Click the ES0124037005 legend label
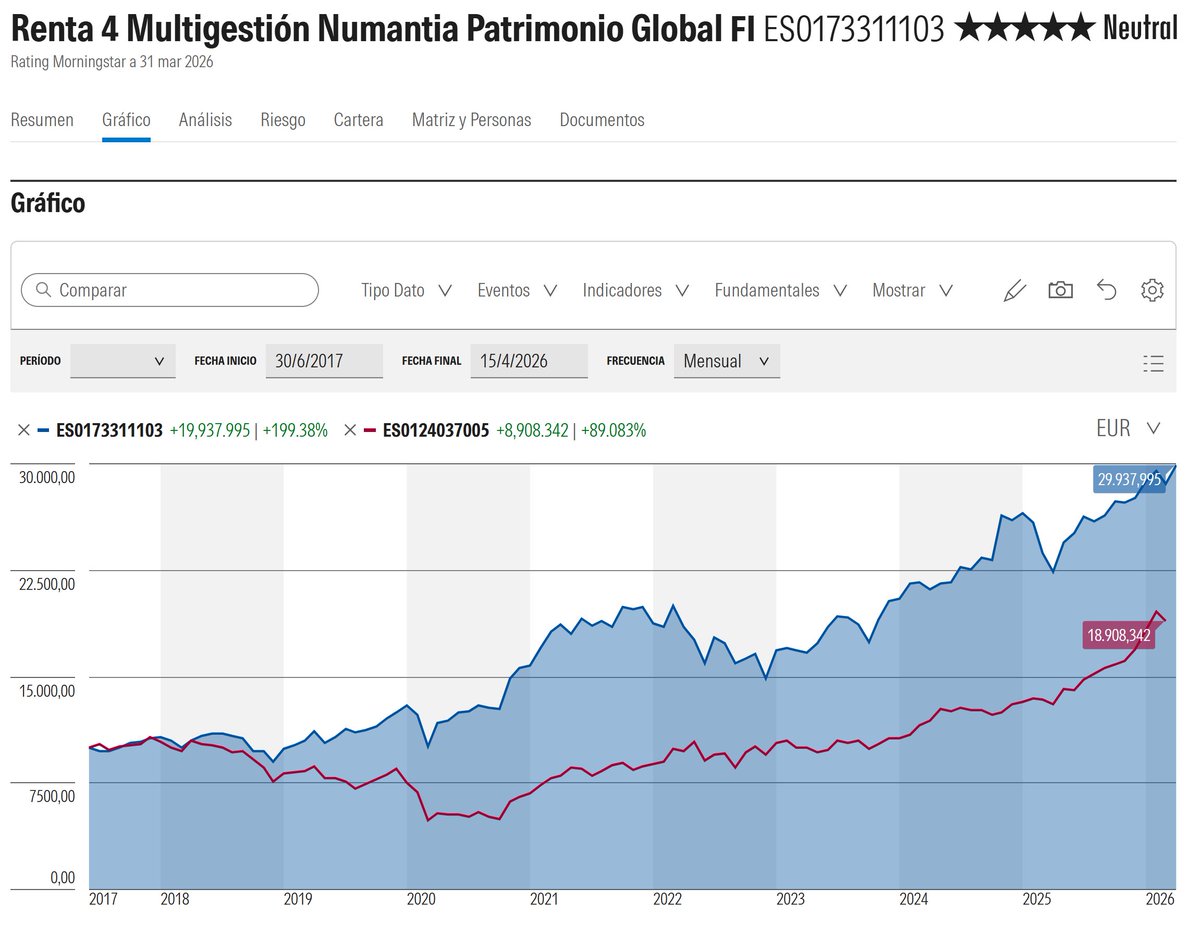Screen dimensions: 1200x926 436,431
